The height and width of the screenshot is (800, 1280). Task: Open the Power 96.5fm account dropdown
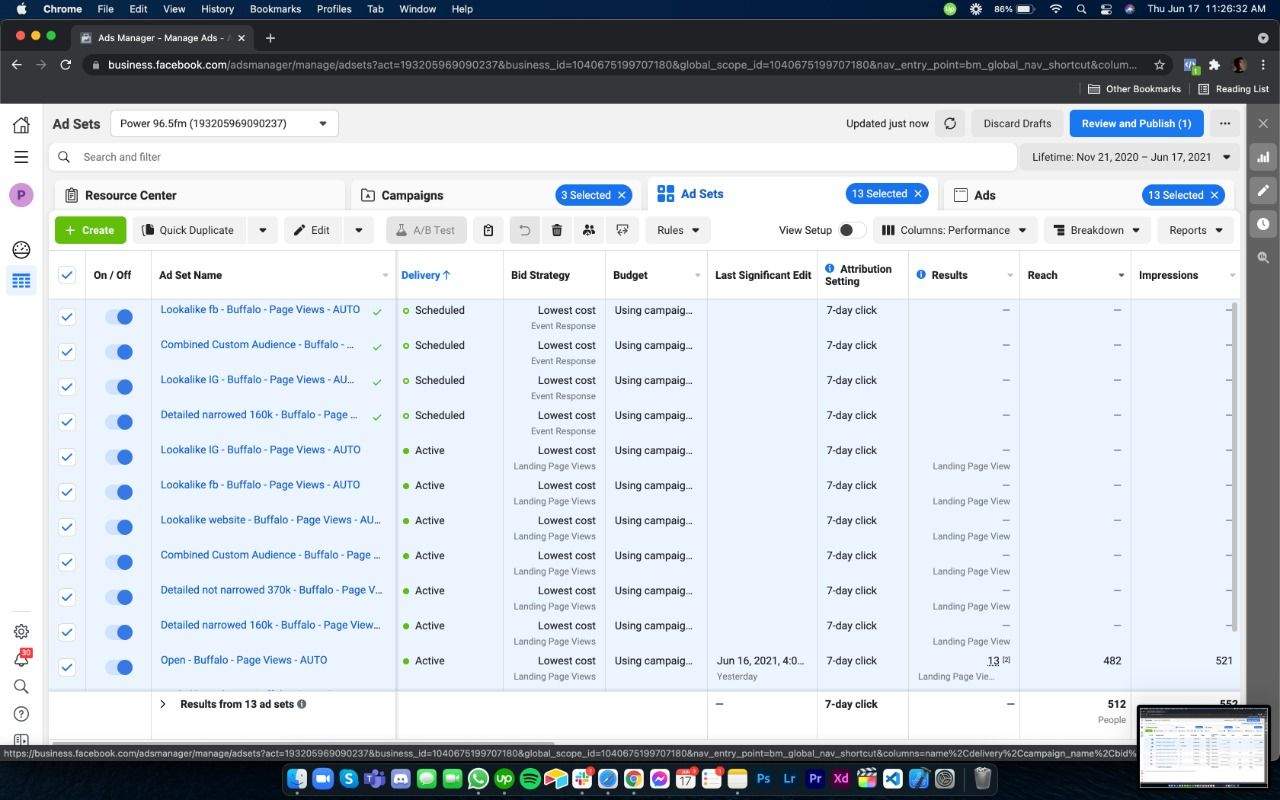[224, 124]
